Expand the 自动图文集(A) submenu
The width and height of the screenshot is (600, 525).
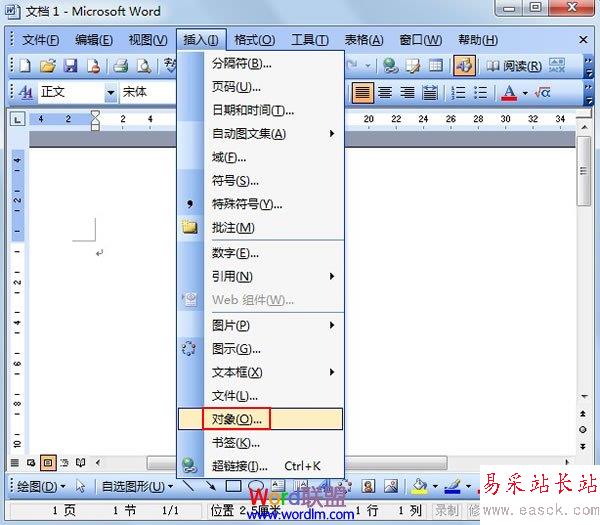[261, 134]
